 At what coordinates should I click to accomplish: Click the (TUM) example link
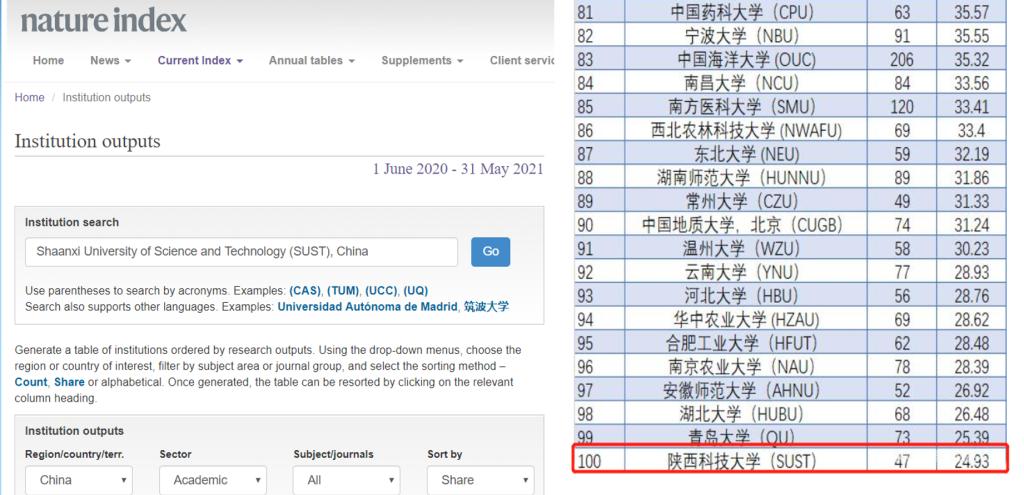[x=343, y=291]
